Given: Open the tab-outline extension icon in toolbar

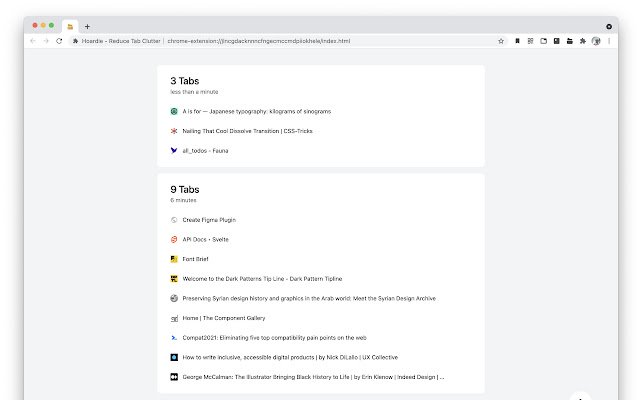Looking at the screenshot, I should [x=543, y=41].
